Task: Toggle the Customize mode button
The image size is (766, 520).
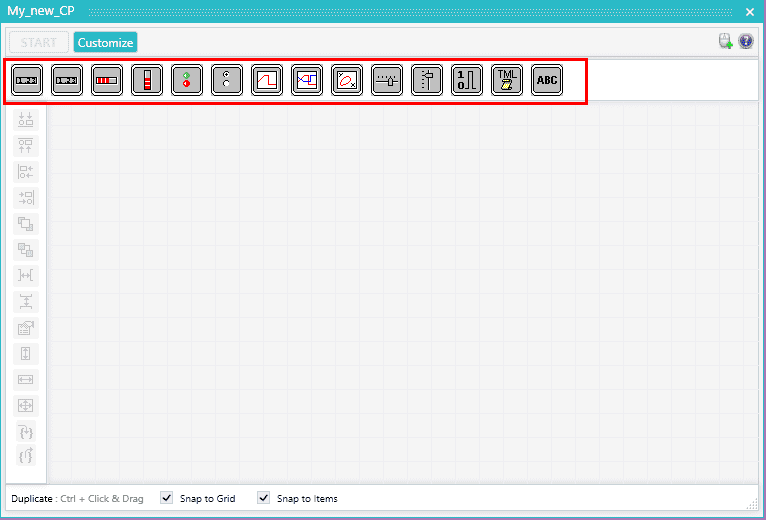Action: click(106, 43)
